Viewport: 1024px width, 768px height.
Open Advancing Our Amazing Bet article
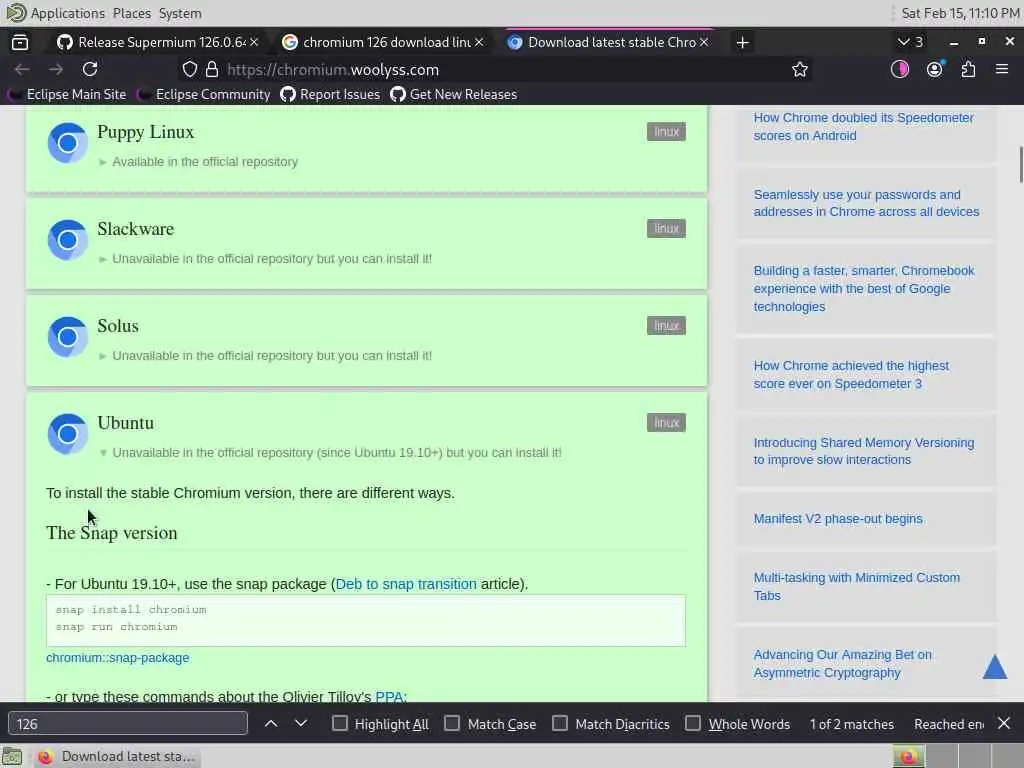(842, 664)
